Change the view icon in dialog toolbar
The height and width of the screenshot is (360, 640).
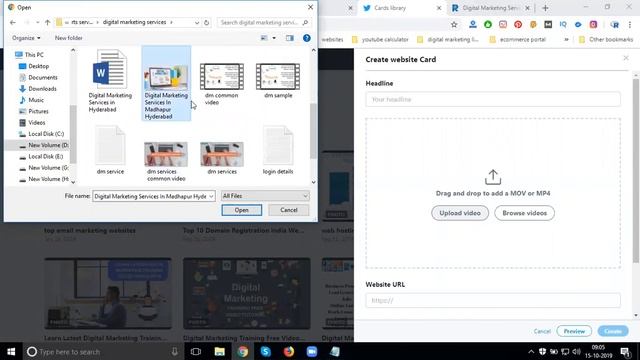point(264,38)
